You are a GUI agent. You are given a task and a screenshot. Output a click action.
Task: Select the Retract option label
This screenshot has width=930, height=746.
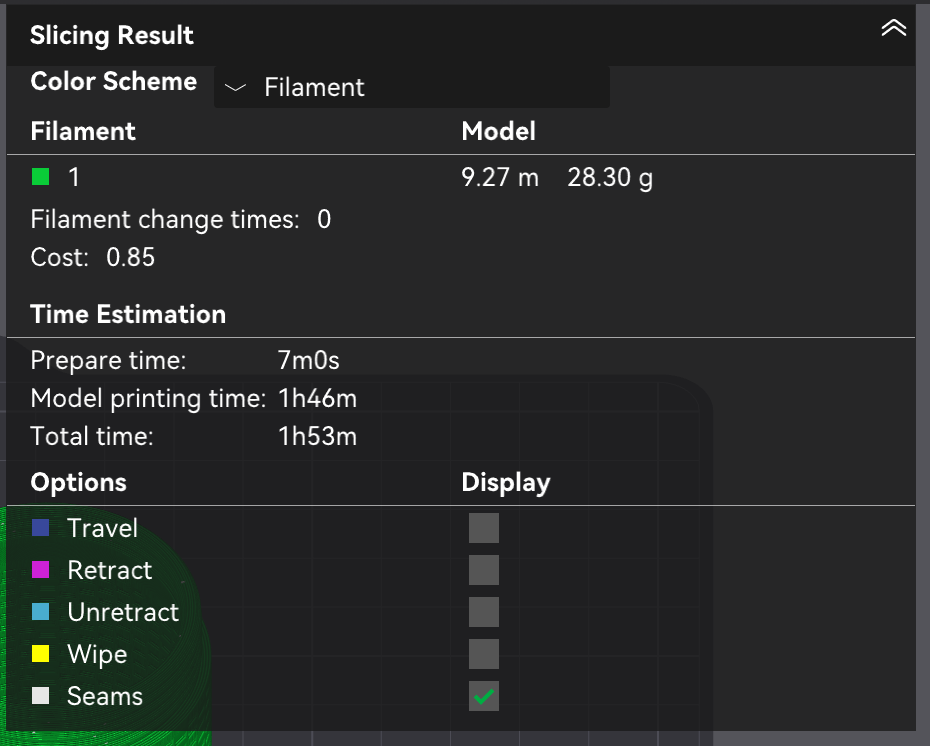[109, 570]
